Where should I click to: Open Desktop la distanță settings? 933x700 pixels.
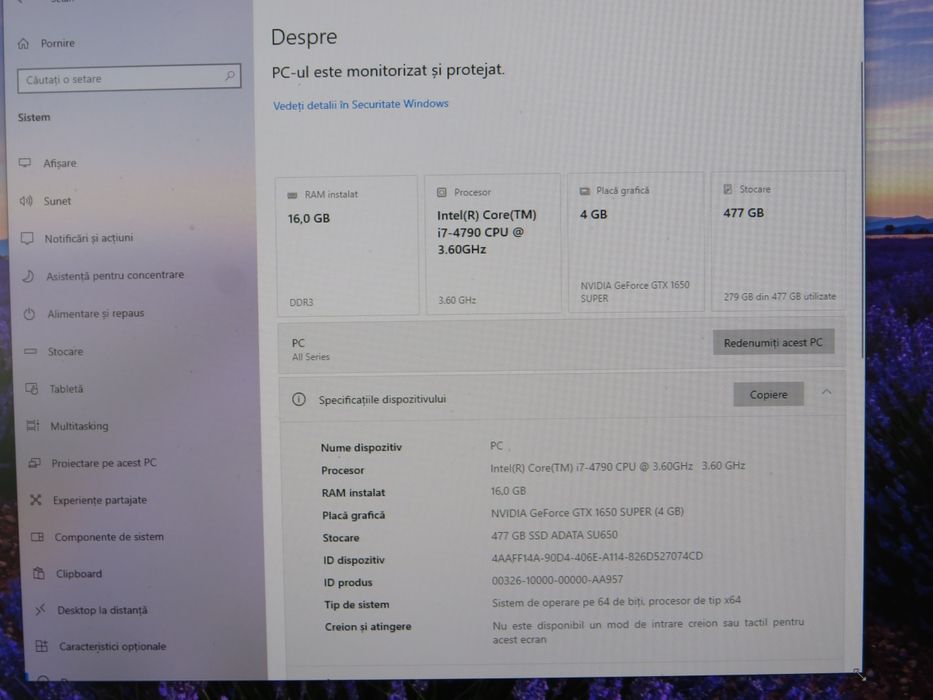(102, 610)
